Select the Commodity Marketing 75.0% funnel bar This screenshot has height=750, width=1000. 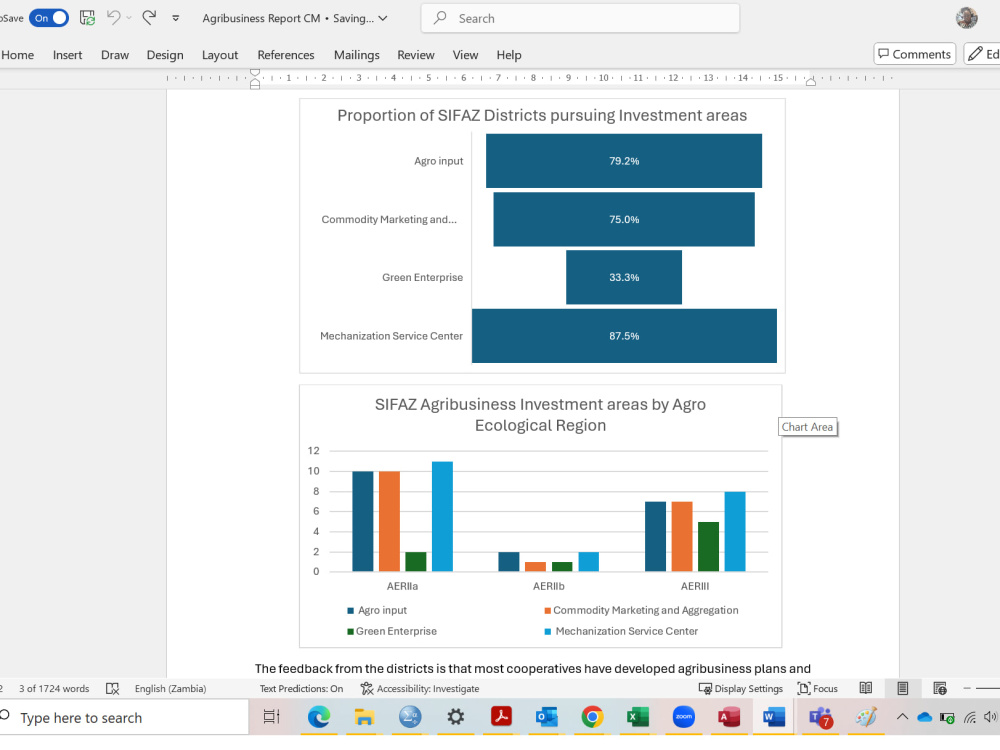624,219
